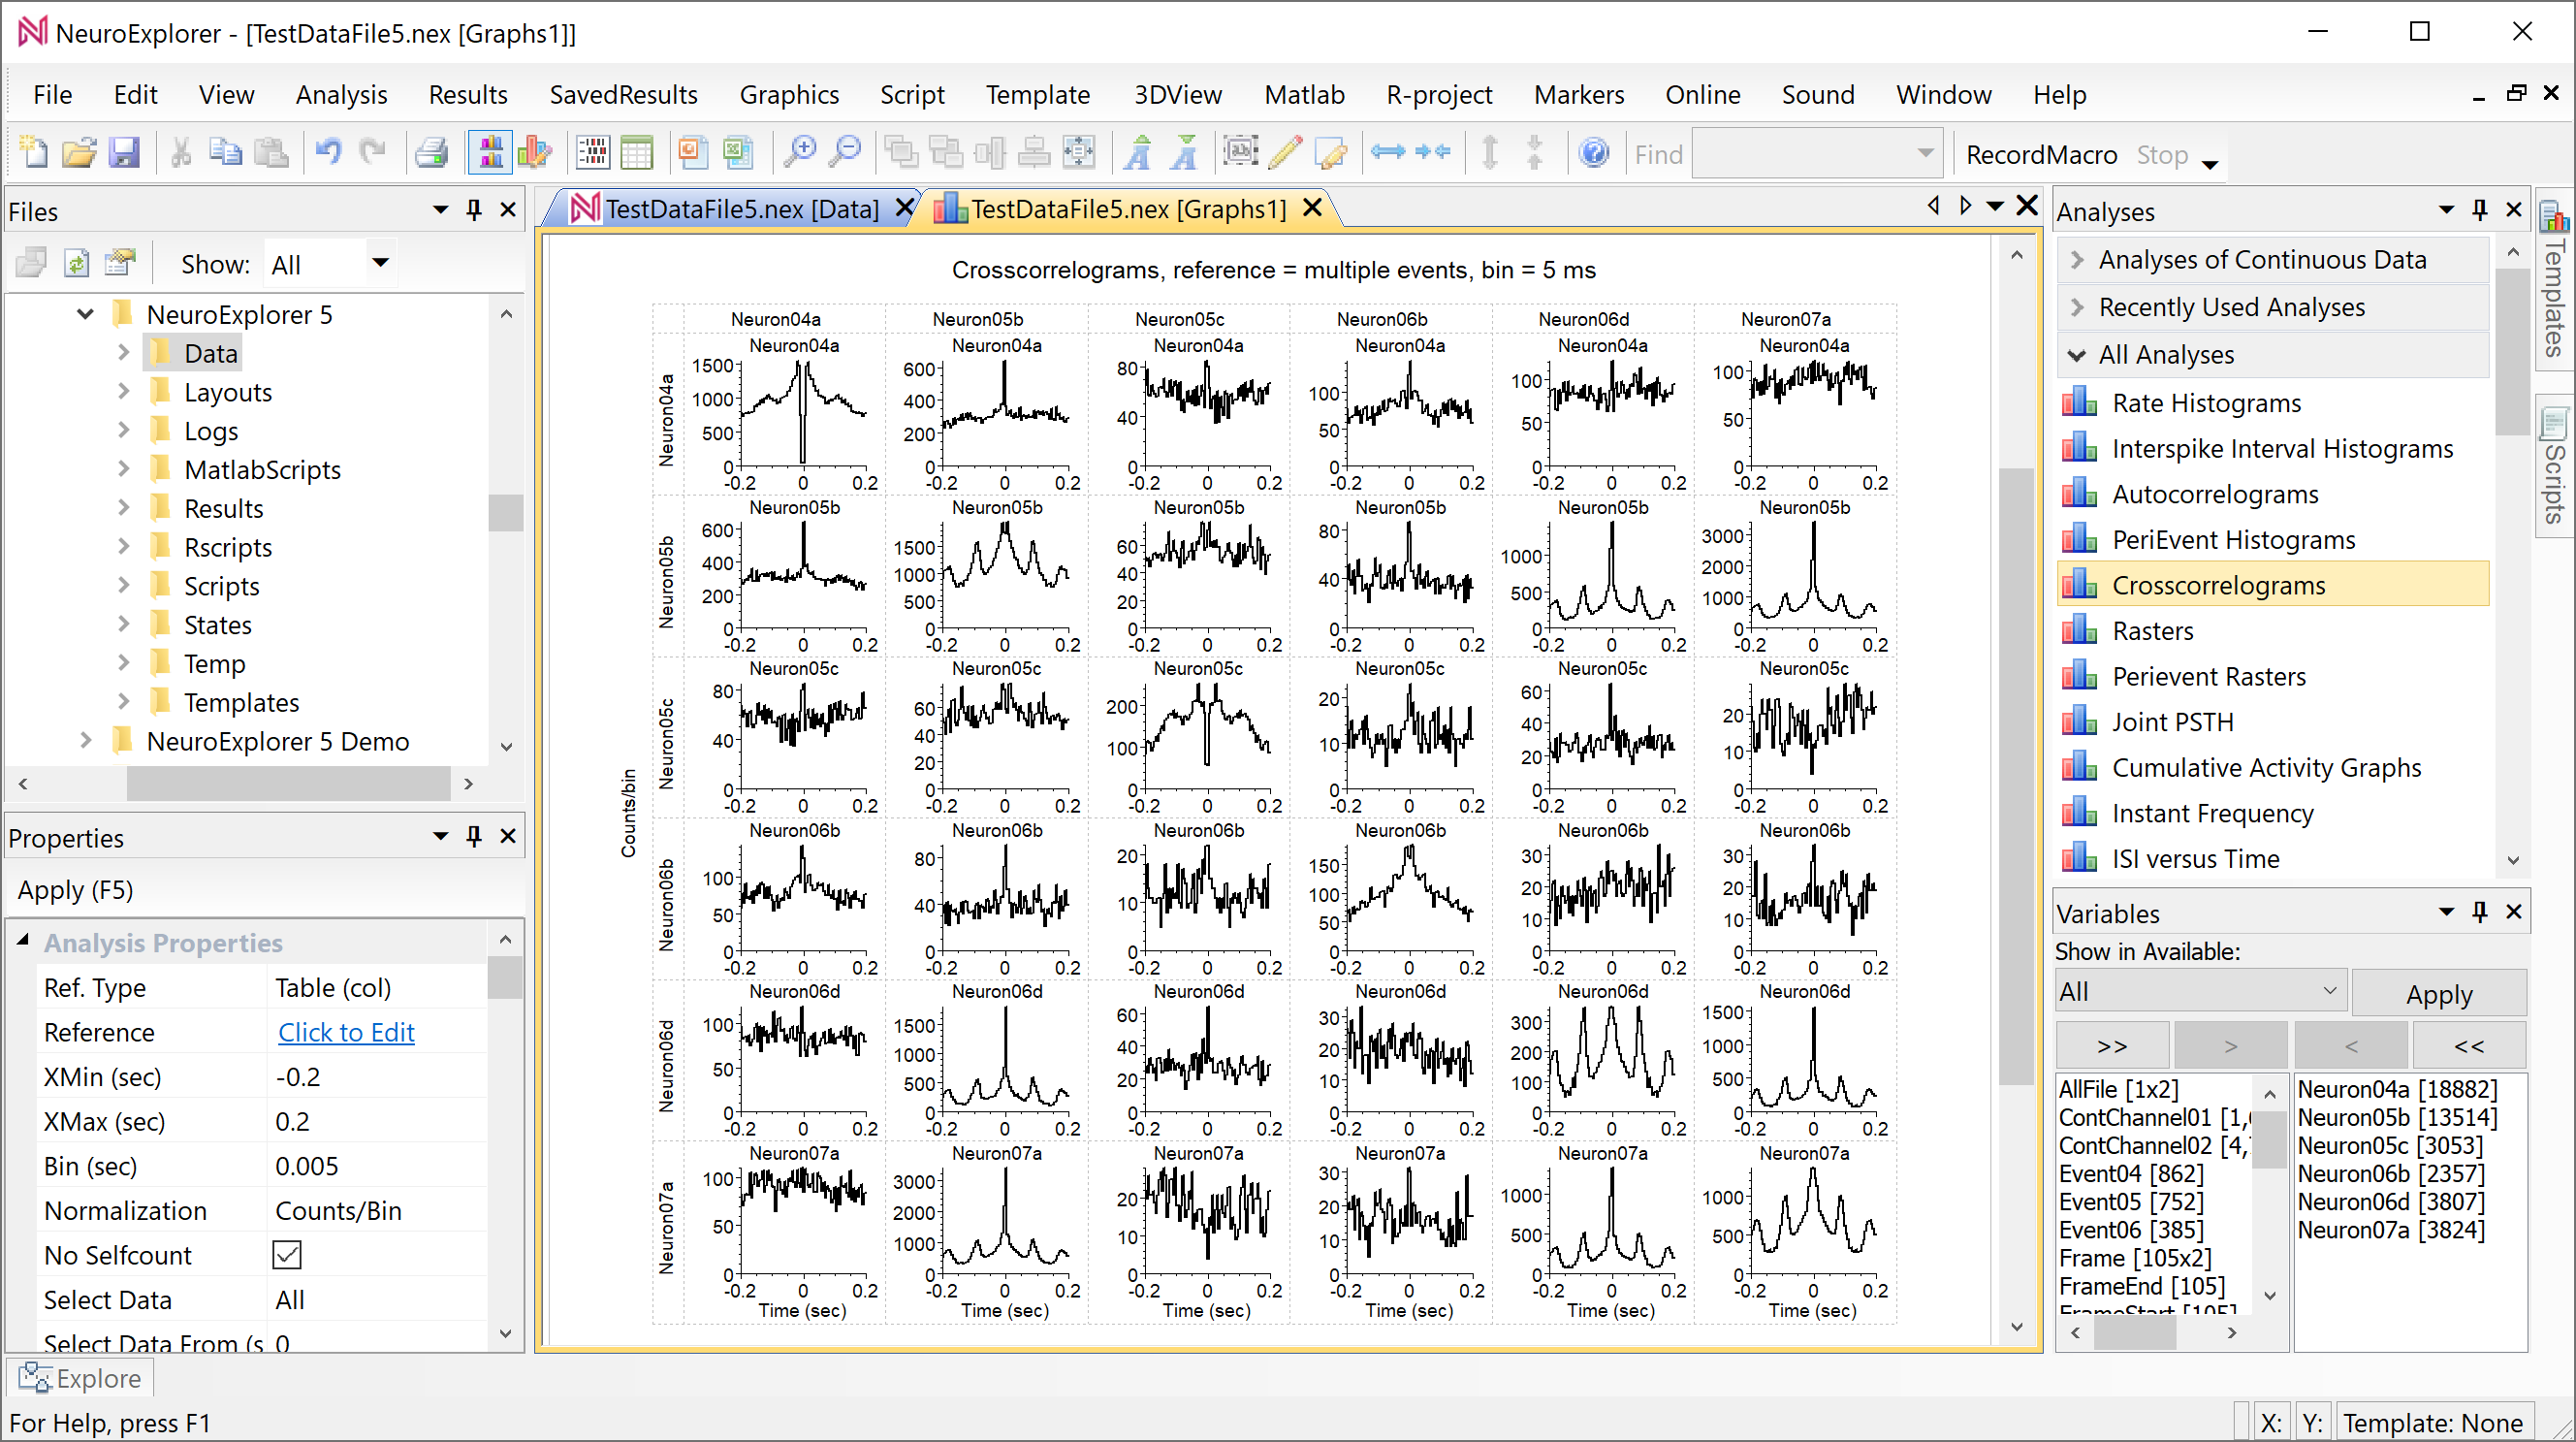Viewport: 2576px width, 1442px height.
Task: Click the Click to Edit reference link
Action: (x=346, y=1032)
